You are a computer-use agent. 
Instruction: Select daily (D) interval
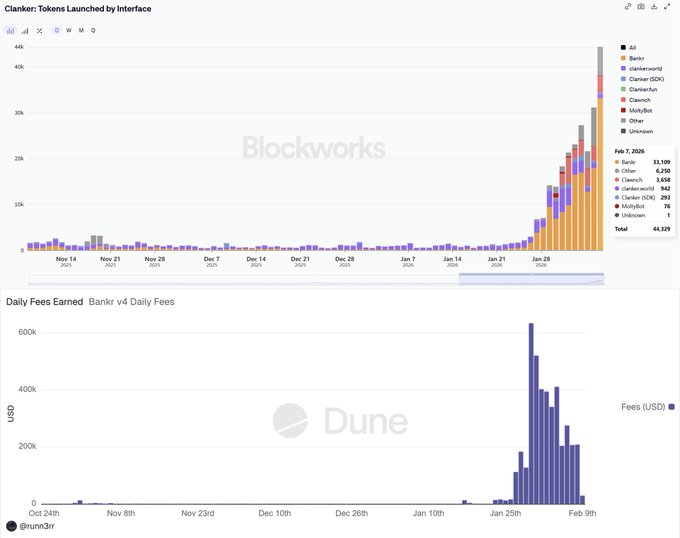(x=56, y=30)
